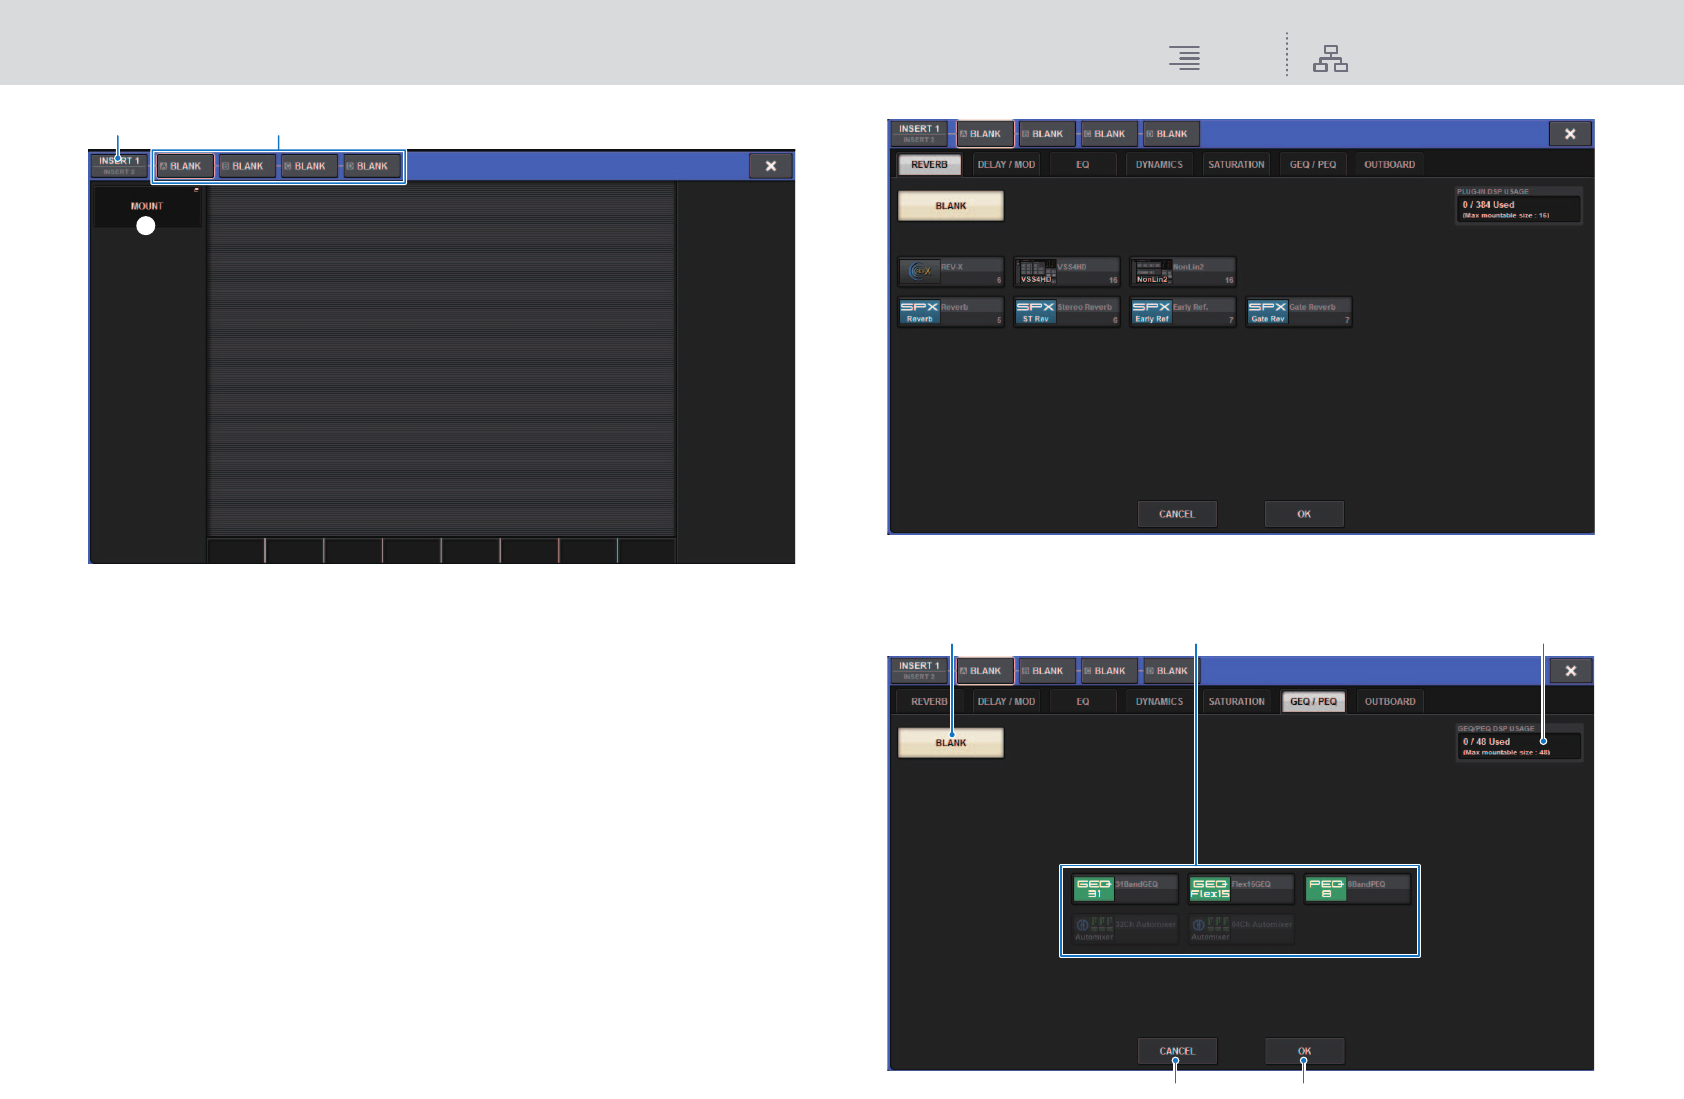
Task: Choose the SPX Gate Reverb plug-in
Action: click(1299, 312)
